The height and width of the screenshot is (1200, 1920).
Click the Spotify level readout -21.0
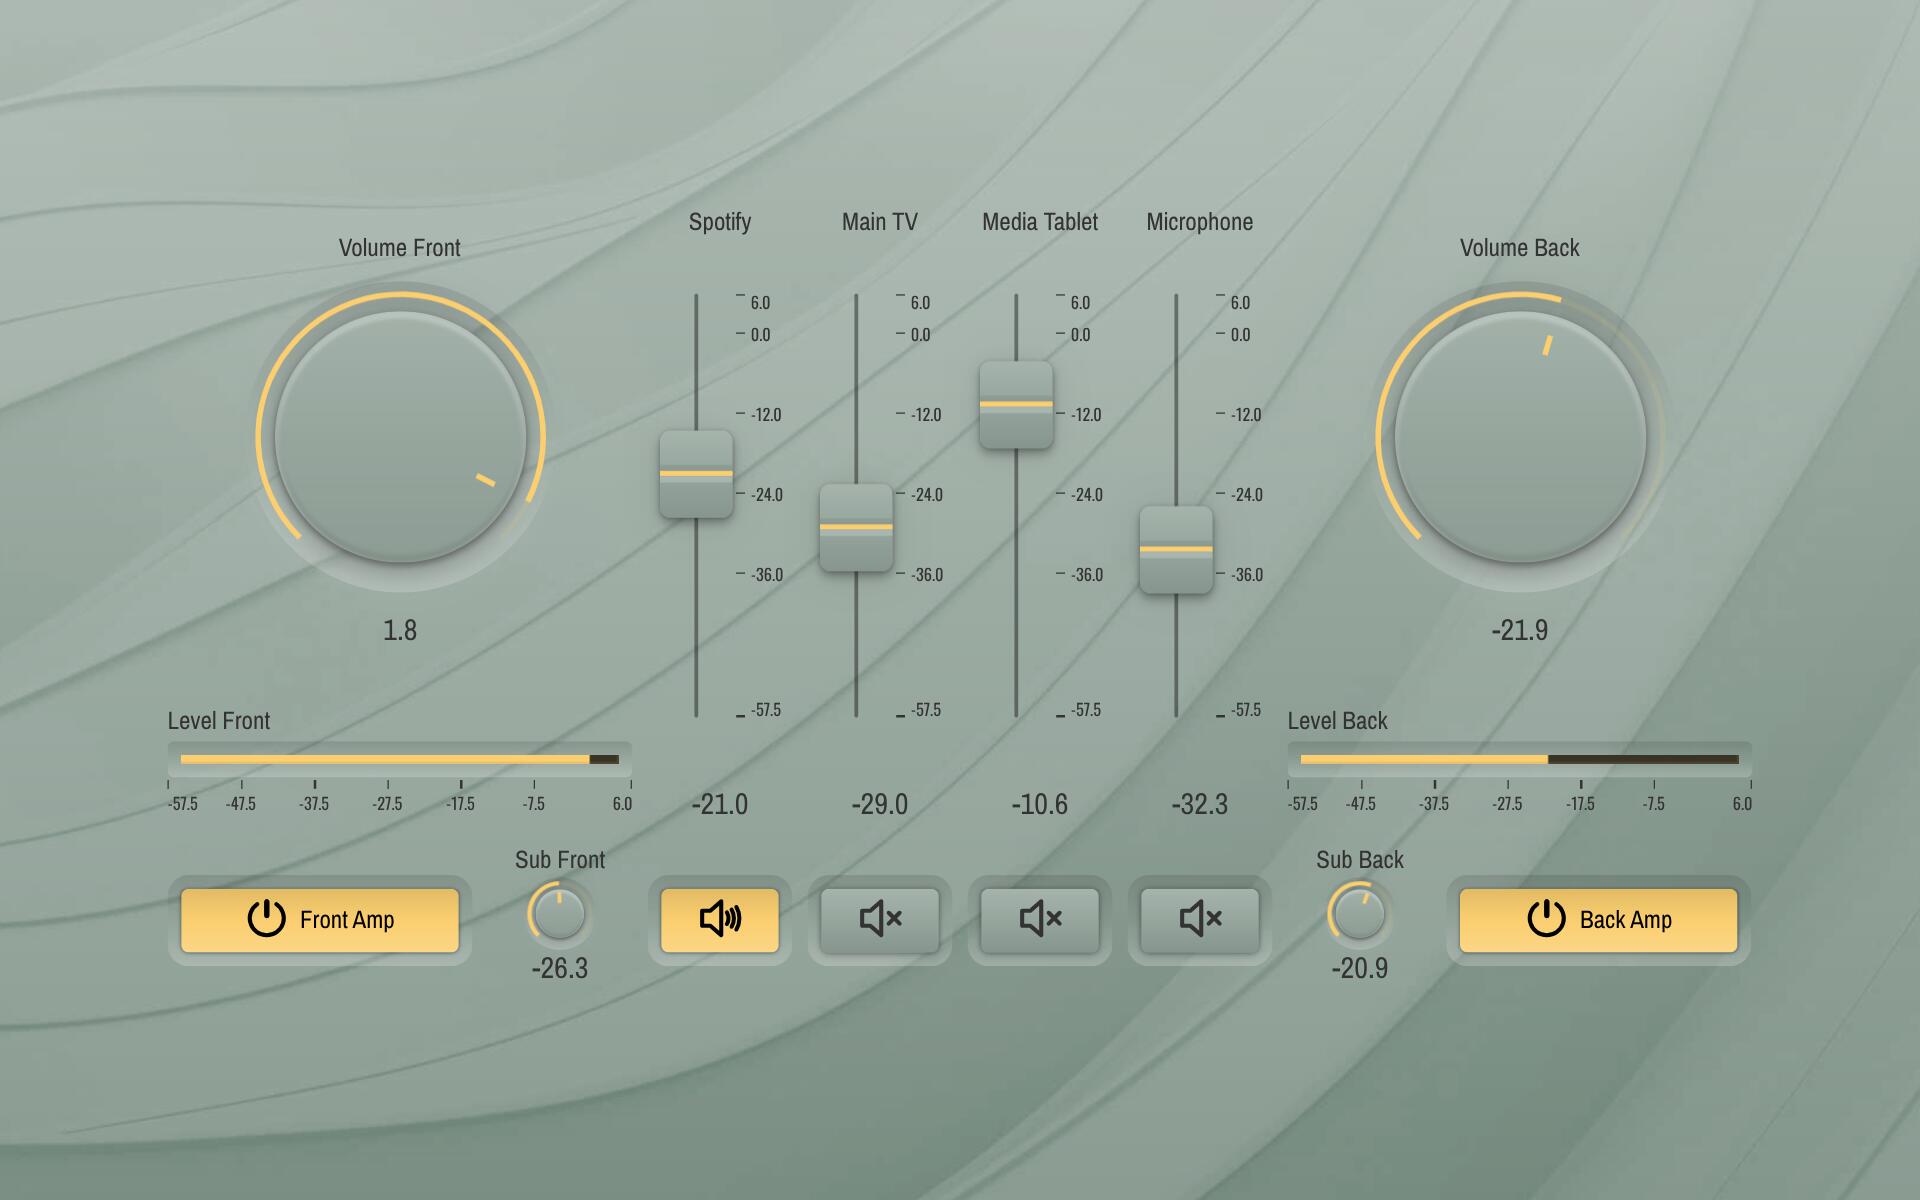pos(719,804)
